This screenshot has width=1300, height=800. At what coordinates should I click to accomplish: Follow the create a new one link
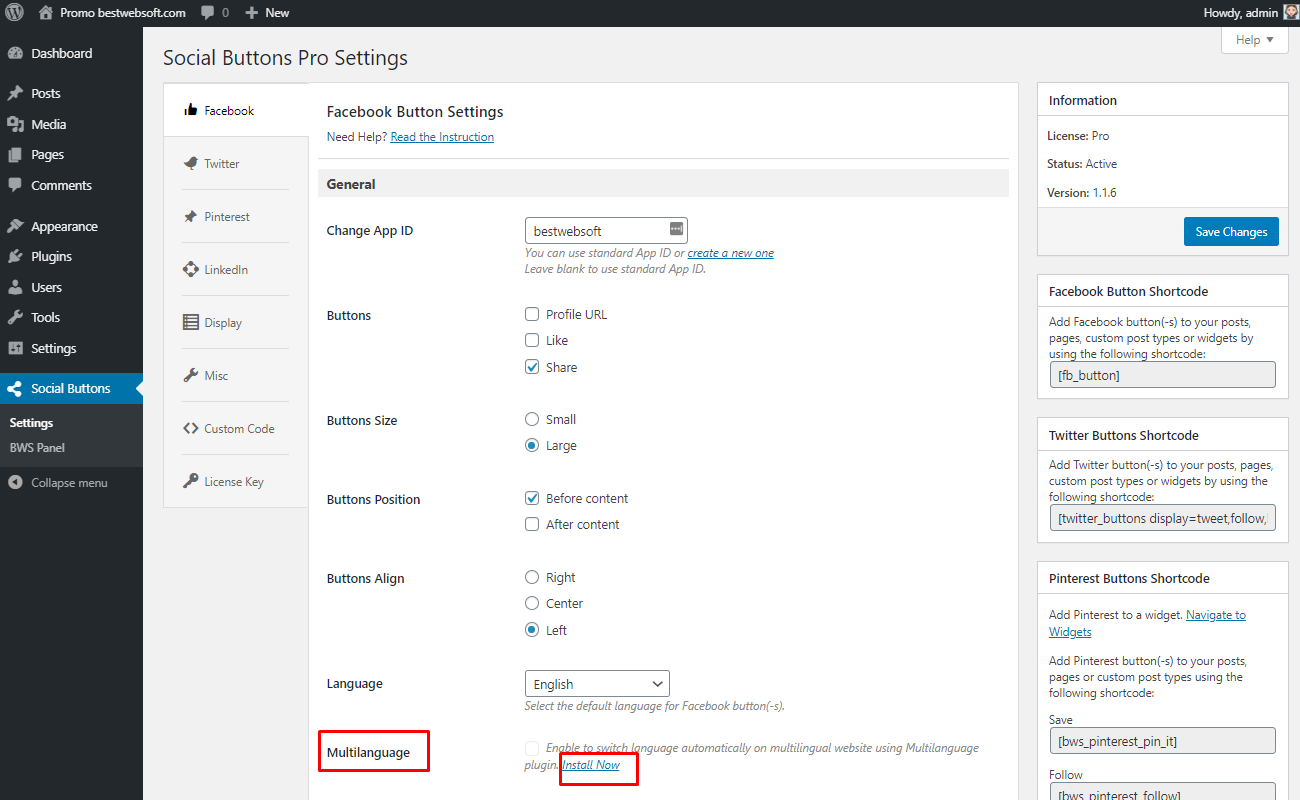pyautogui.click(x=731, y=253)
